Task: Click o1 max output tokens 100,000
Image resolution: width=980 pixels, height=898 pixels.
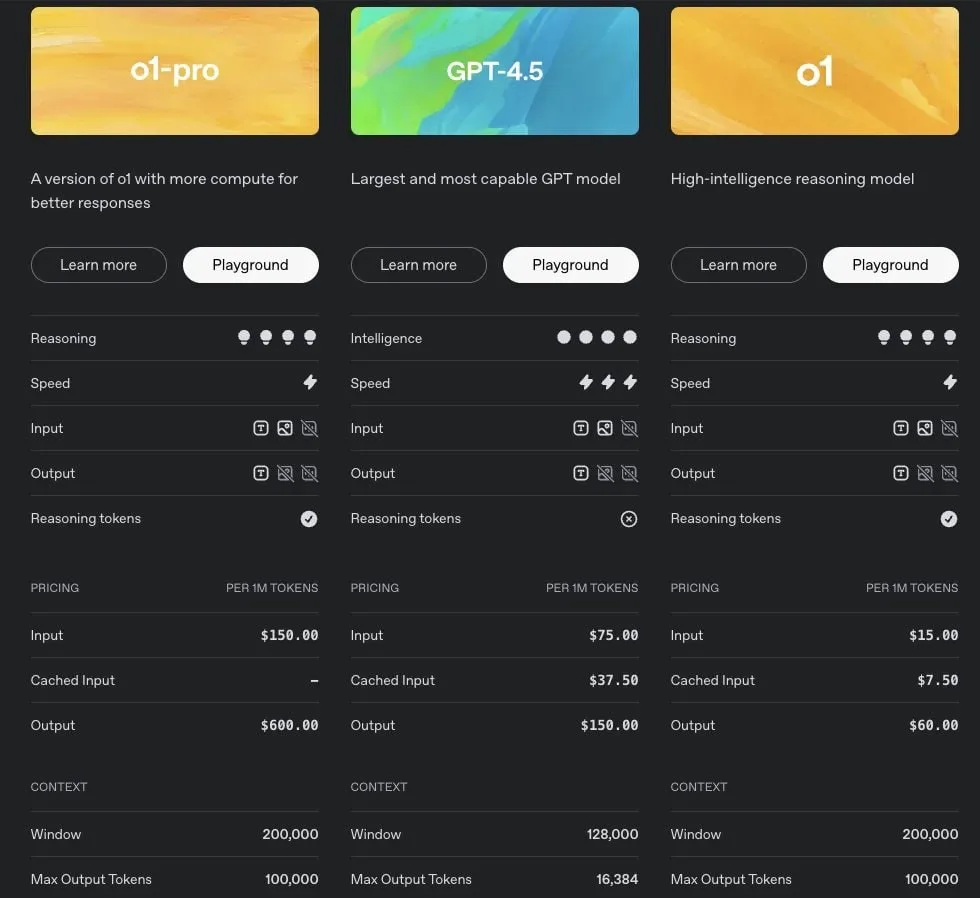Action: [x=932, y=879]
